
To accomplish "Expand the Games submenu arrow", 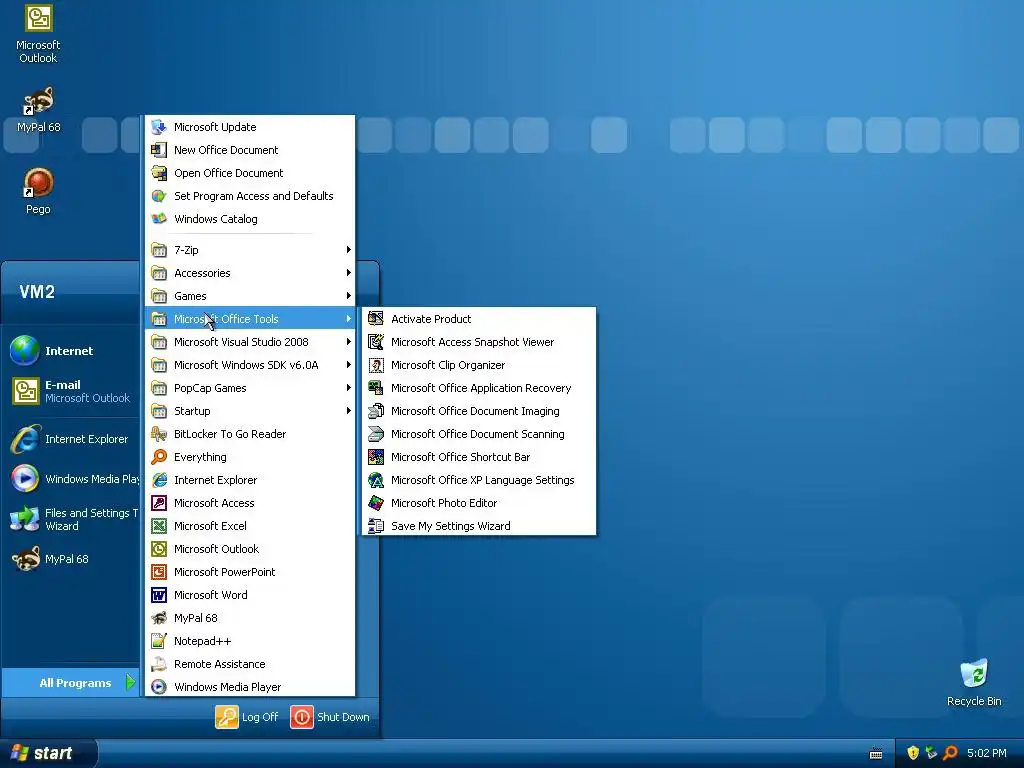I will pos(349,296).
